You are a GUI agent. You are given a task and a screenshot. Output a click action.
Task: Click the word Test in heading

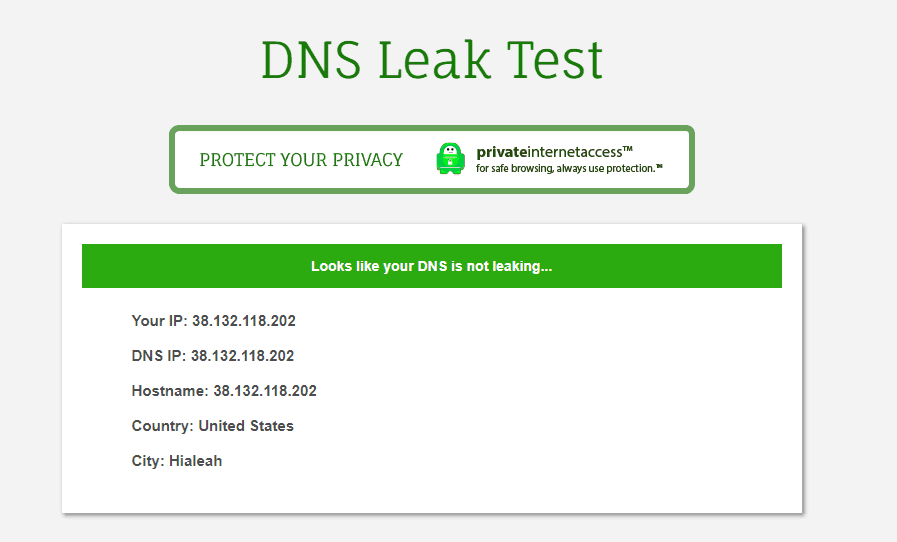[x=555, y=60]
